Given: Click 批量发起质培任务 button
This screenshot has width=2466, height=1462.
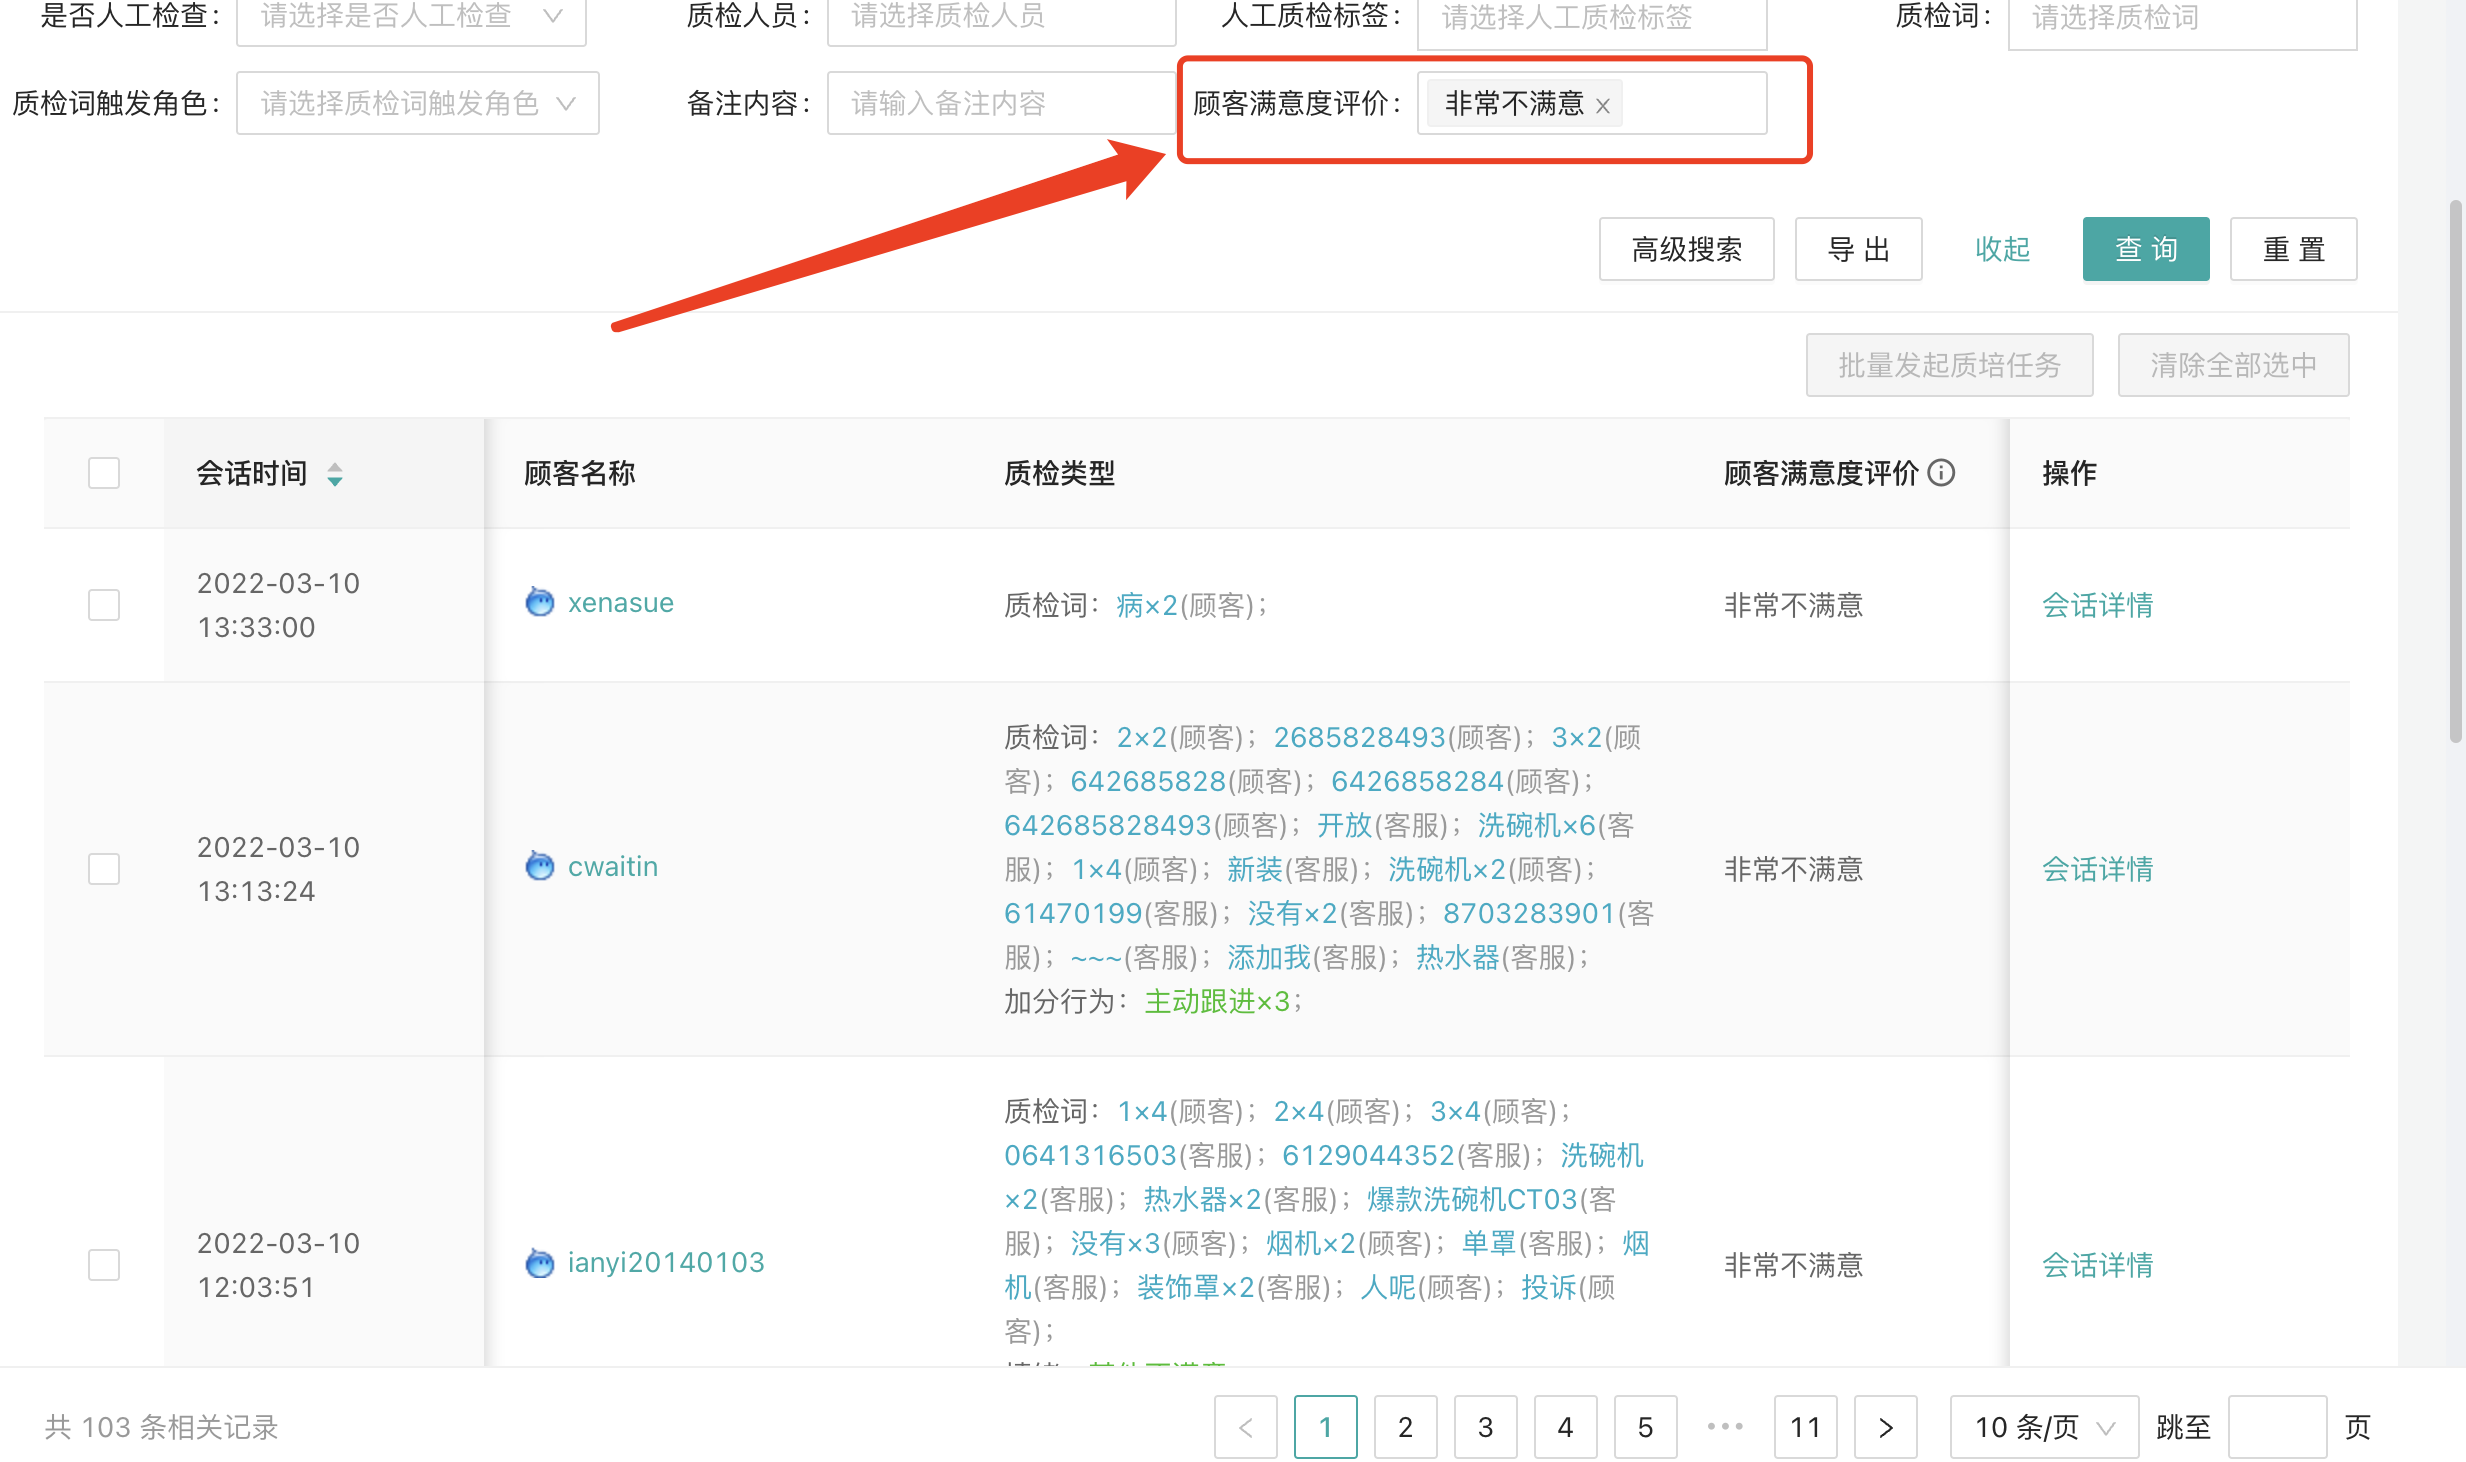Looking at the screenshot, I should pyautogui.click(x=1949, y=365).
